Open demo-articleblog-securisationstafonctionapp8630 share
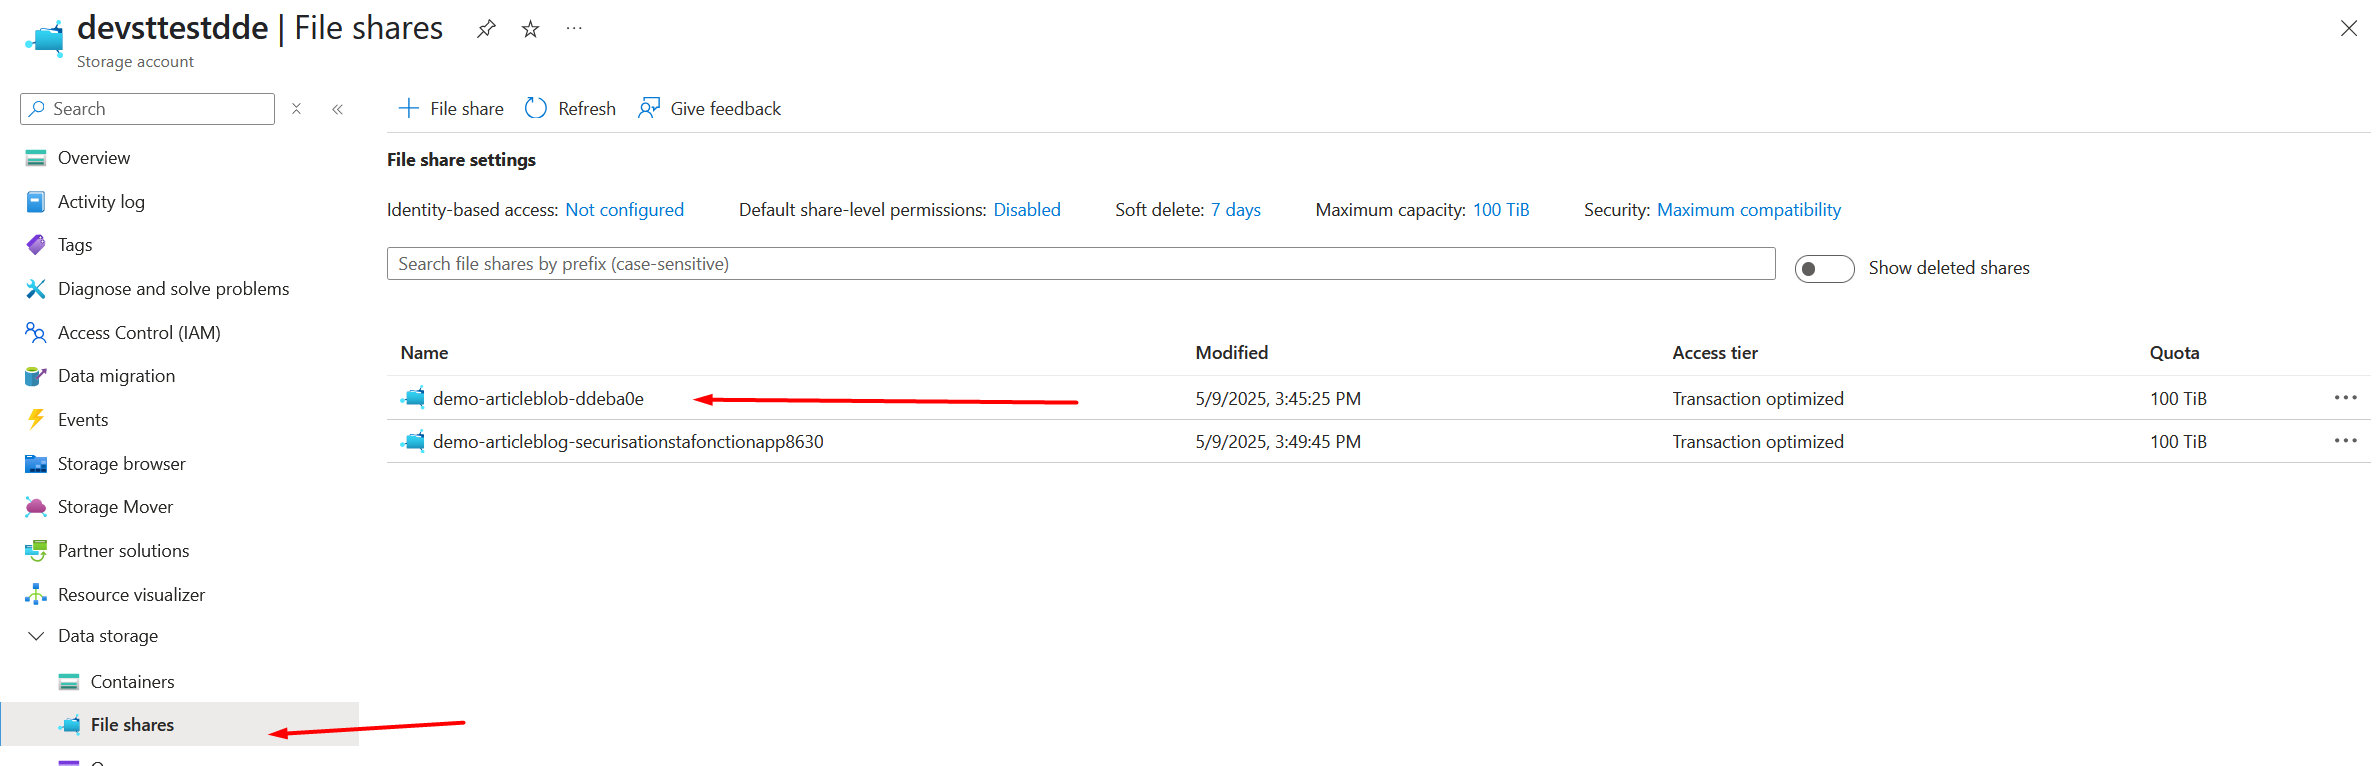 pyautogui.click(x=628, y=442)
